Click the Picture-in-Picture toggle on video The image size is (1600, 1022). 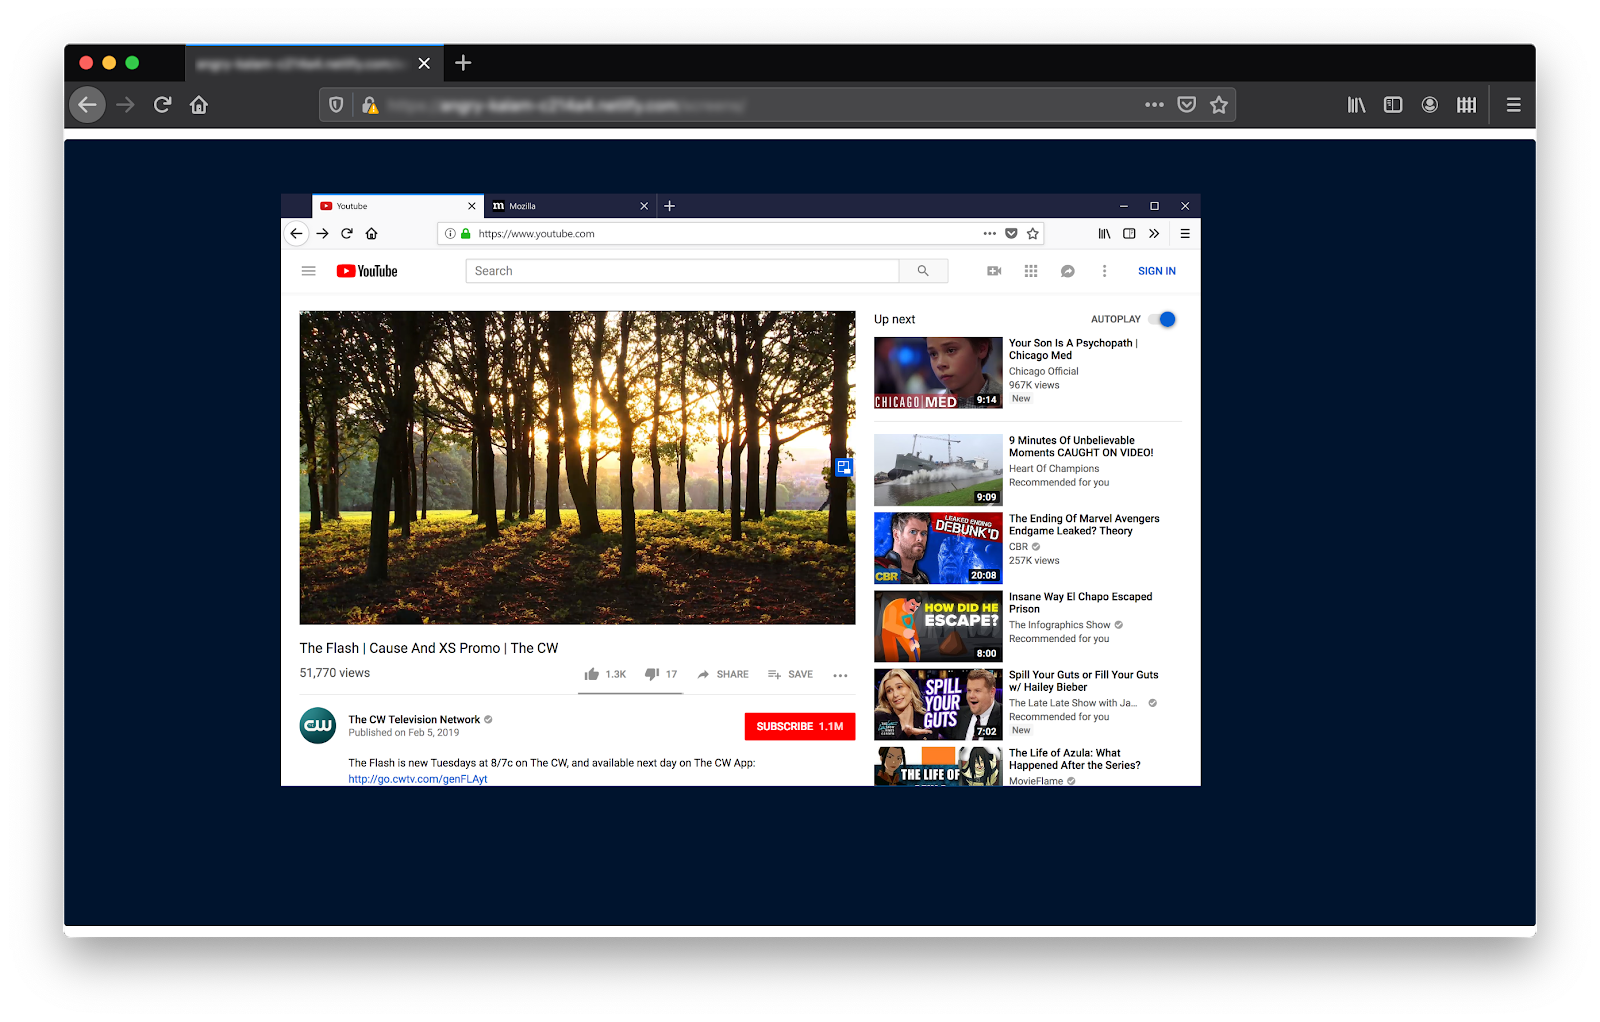[x=844, y=467]
